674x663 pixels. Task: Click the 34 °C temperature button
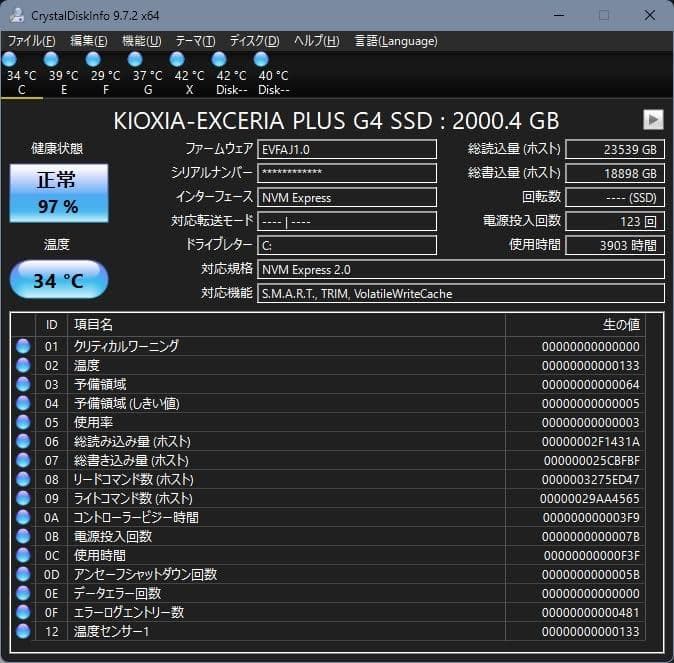click(x=59, y=279)
